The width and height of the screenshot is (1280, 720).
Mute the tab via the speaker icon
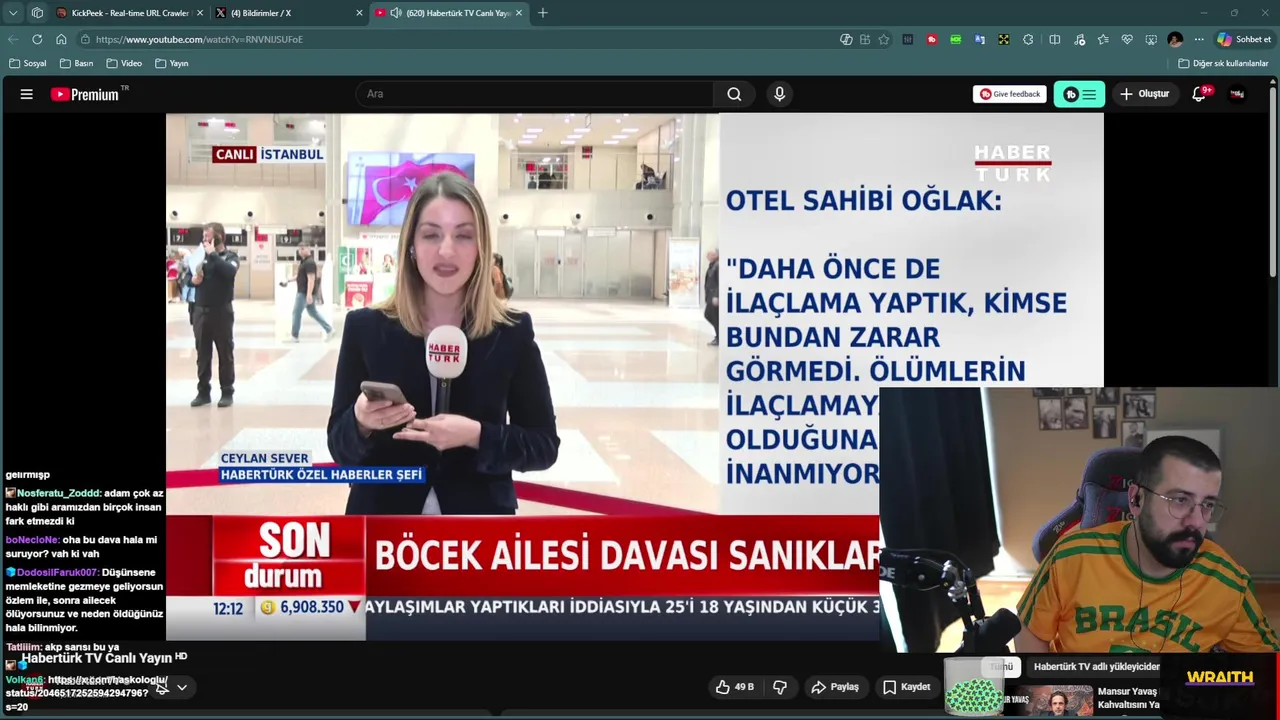pyautogui.click(x=395, y=13)
